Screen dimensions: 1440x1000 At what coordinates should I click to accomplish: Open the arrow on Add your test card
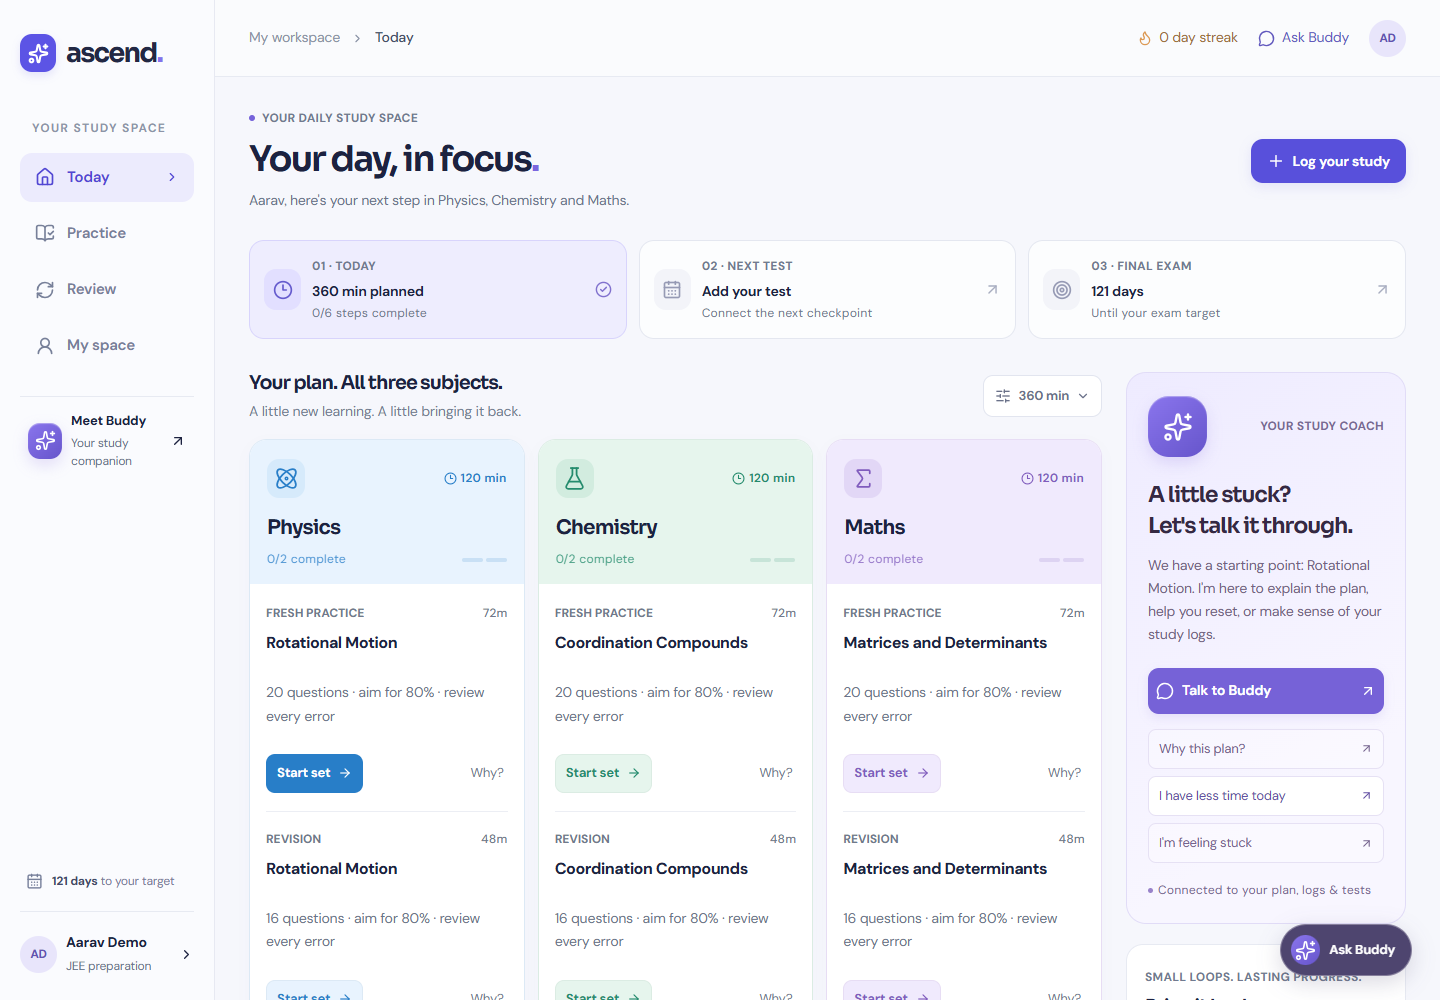[992, 289]
